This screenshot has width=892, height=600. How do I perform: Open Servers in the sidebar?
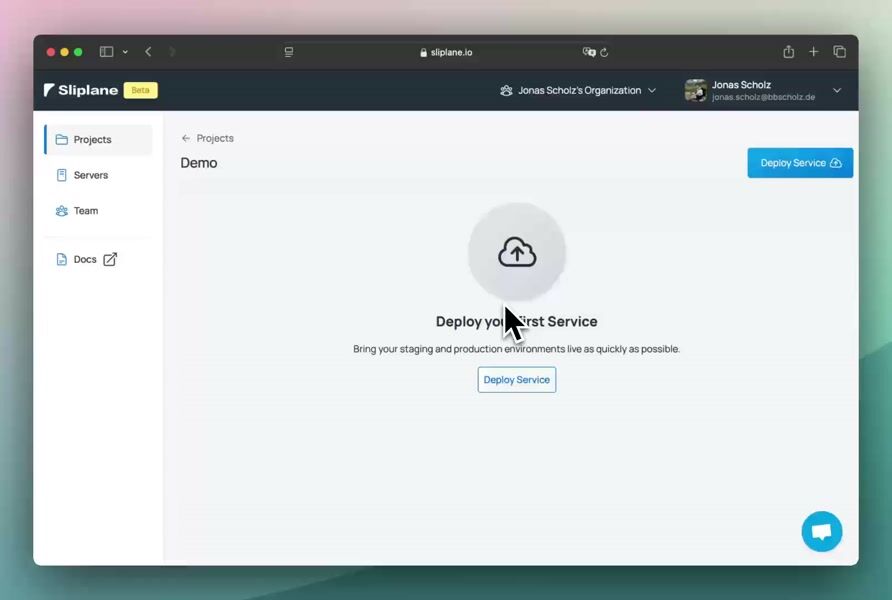(90, 175)
